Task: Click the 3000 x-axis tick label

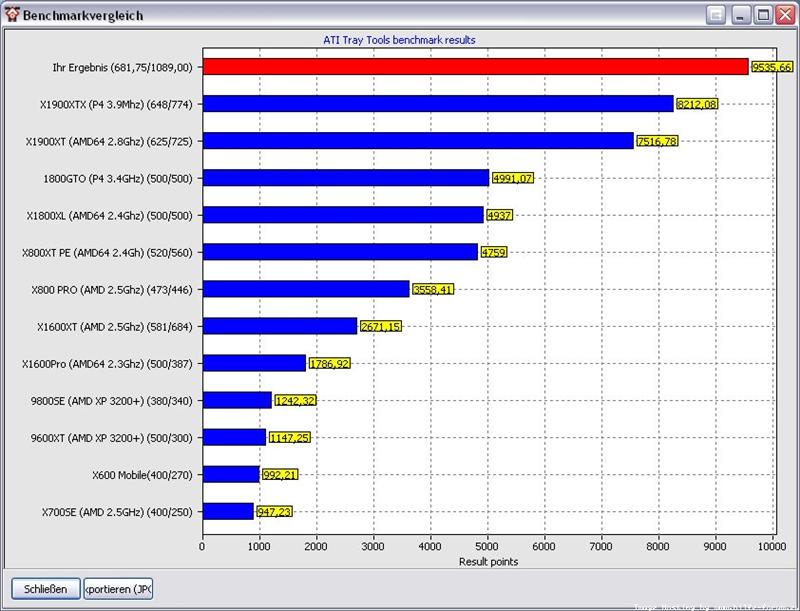Action: [373, 547]
